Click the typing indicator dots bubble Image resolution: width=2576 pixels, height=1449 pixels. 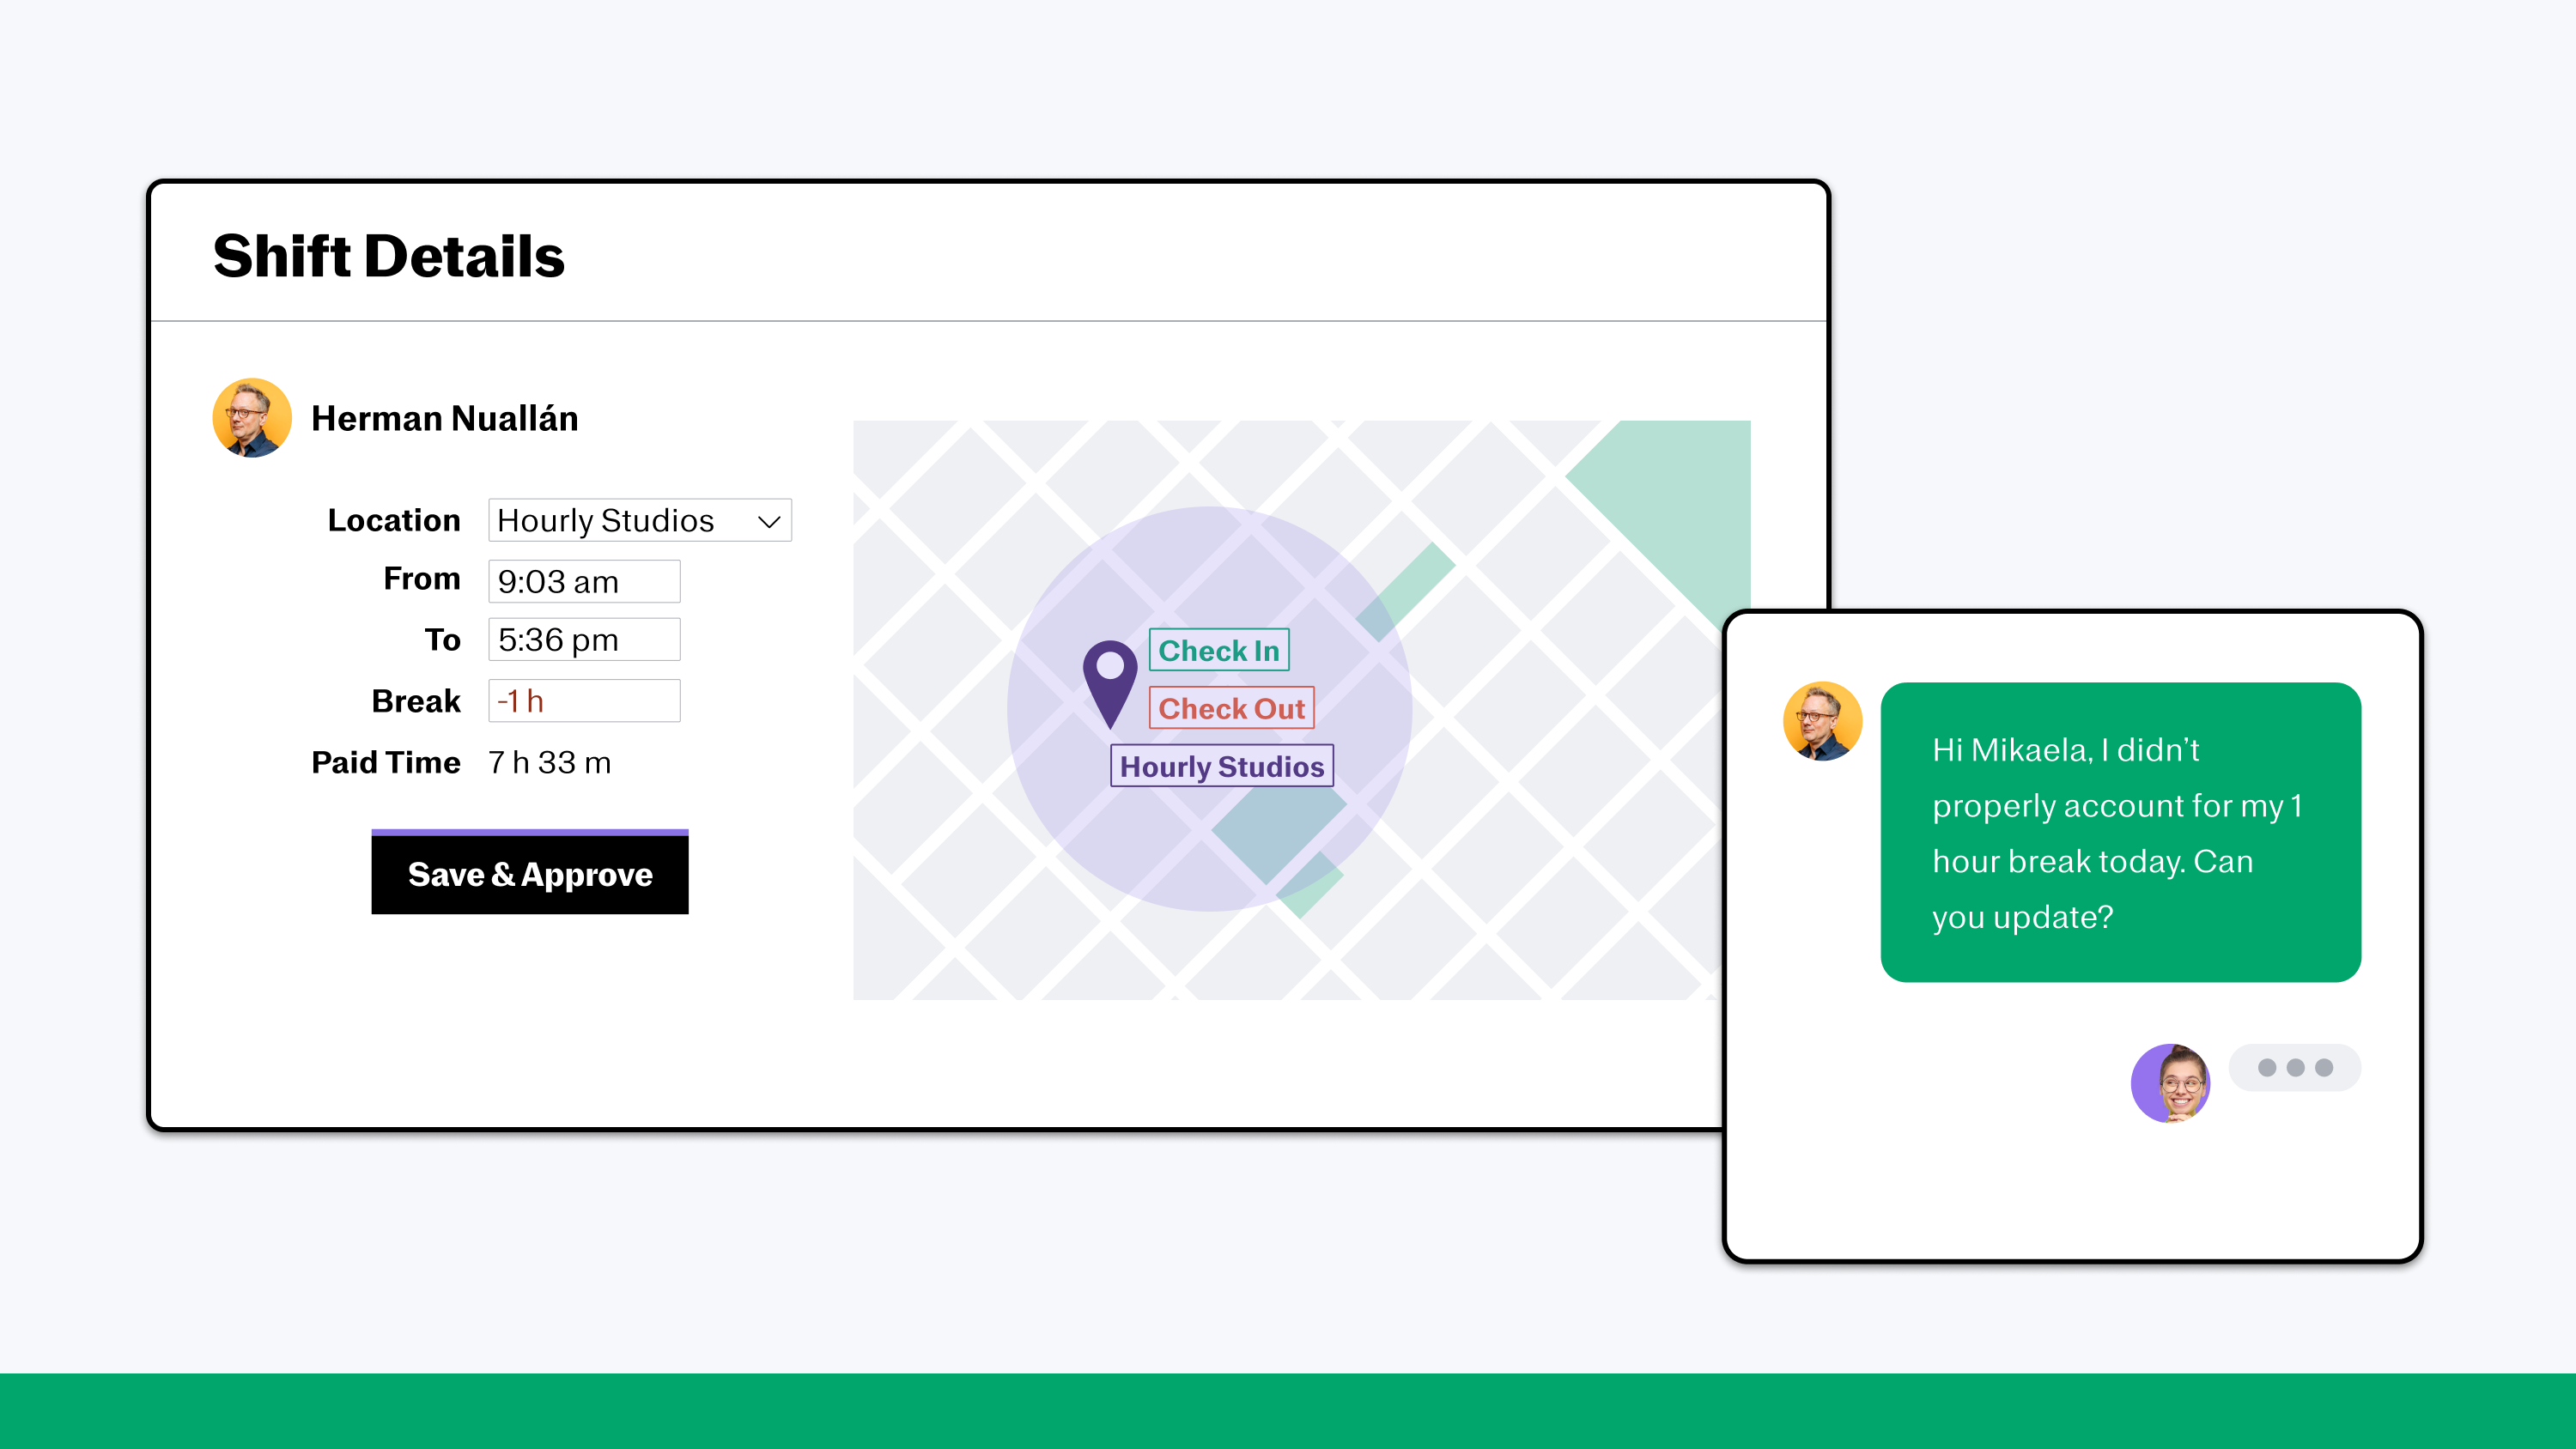[2295, 1067]
